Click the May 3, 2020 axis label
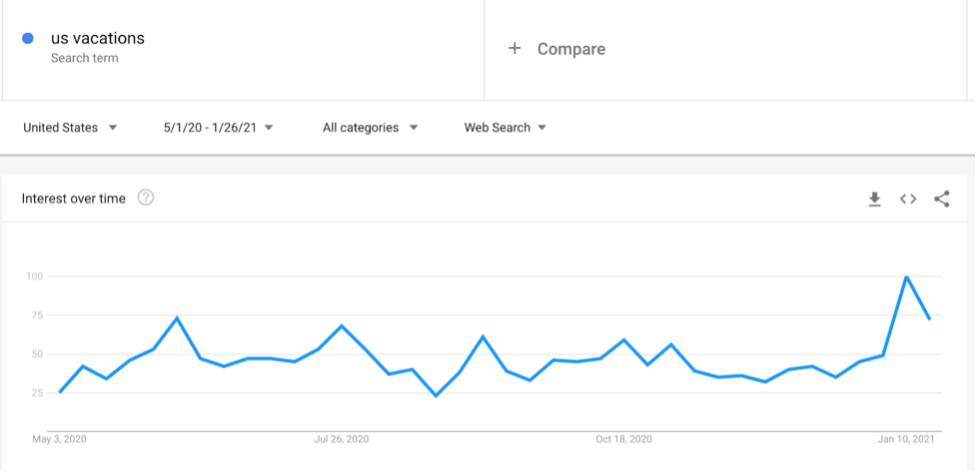979x472 pixels. 59,440
